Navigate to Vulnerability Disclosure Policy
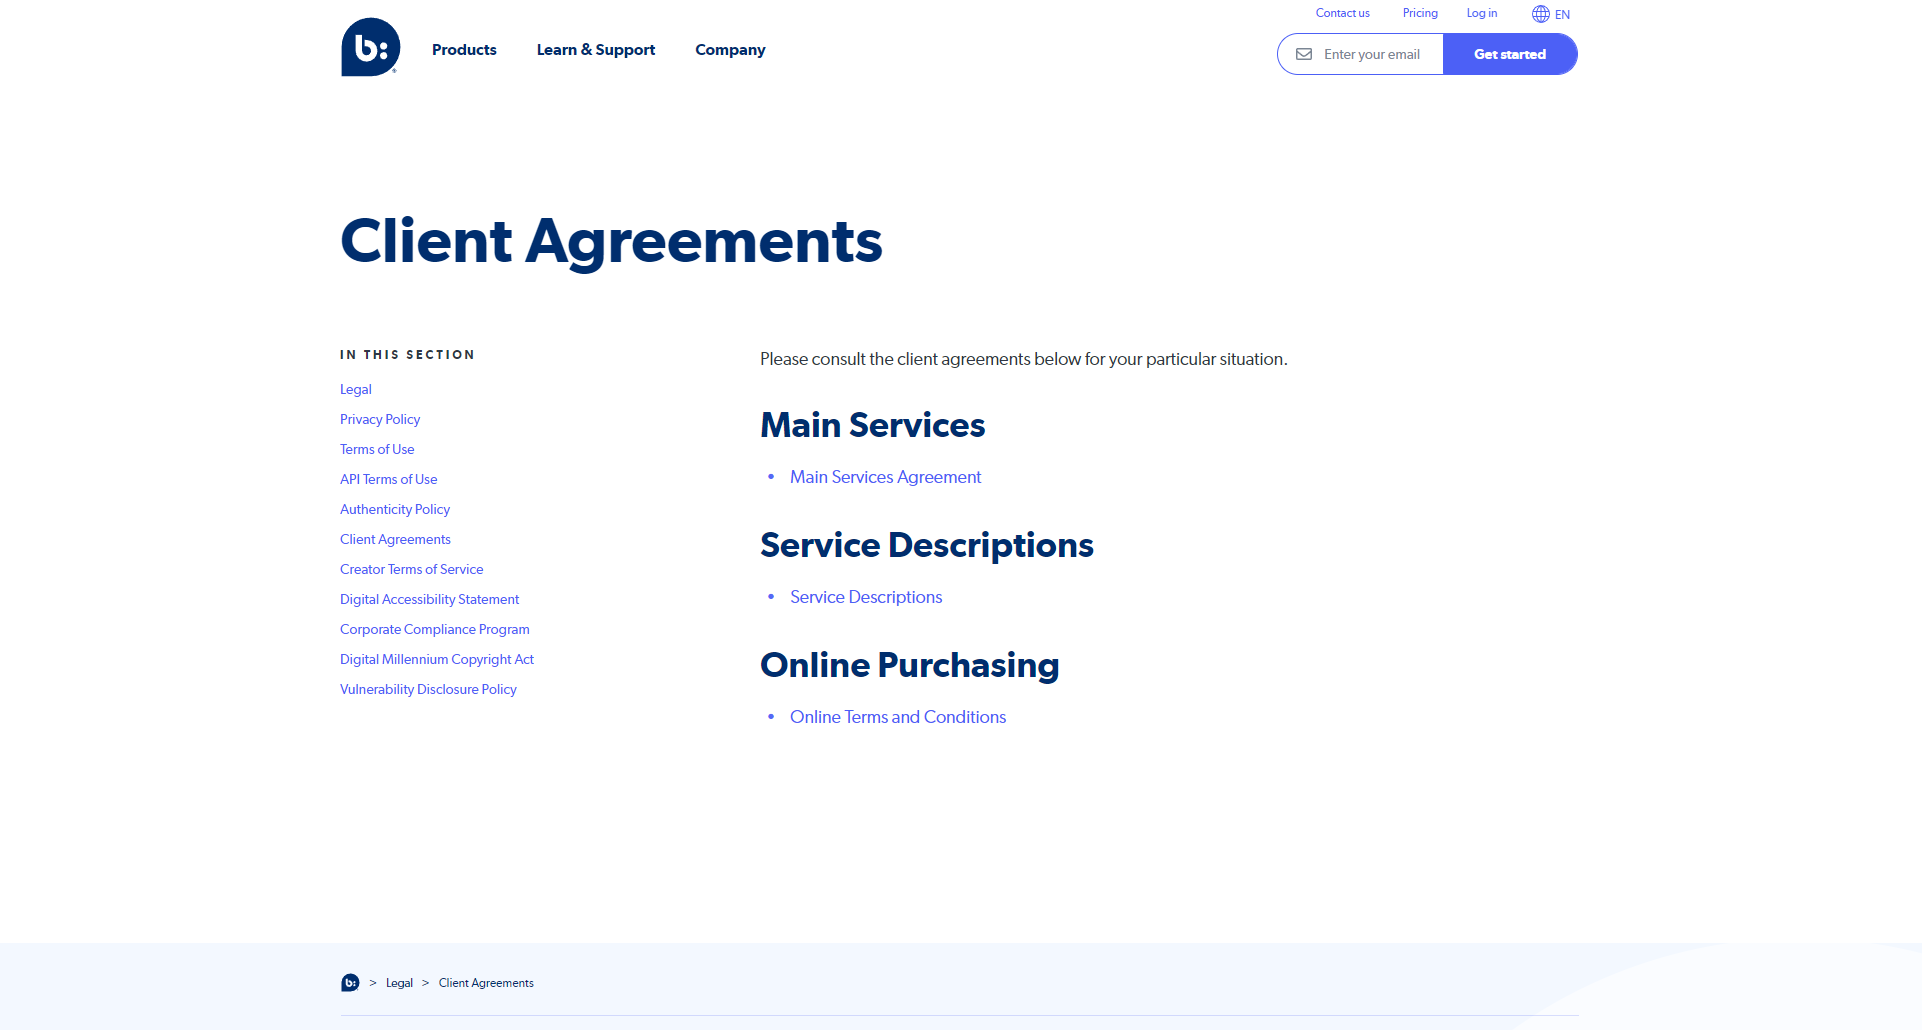Image resolution: width=1922 pixels, height=1030 pixels. point(428,689)
